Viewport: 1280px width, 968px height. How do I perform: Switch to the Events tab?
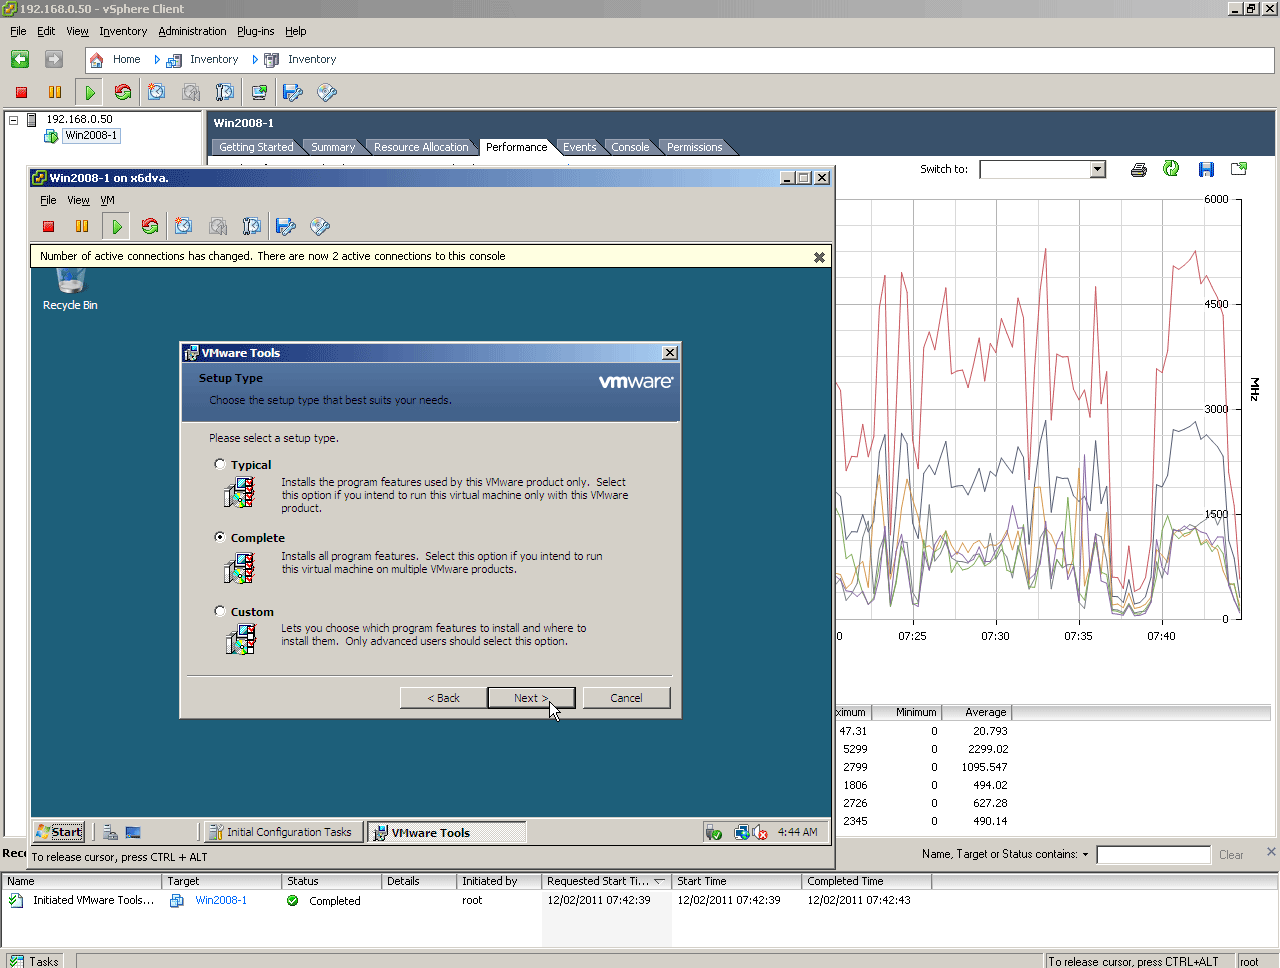pos(579,147)
